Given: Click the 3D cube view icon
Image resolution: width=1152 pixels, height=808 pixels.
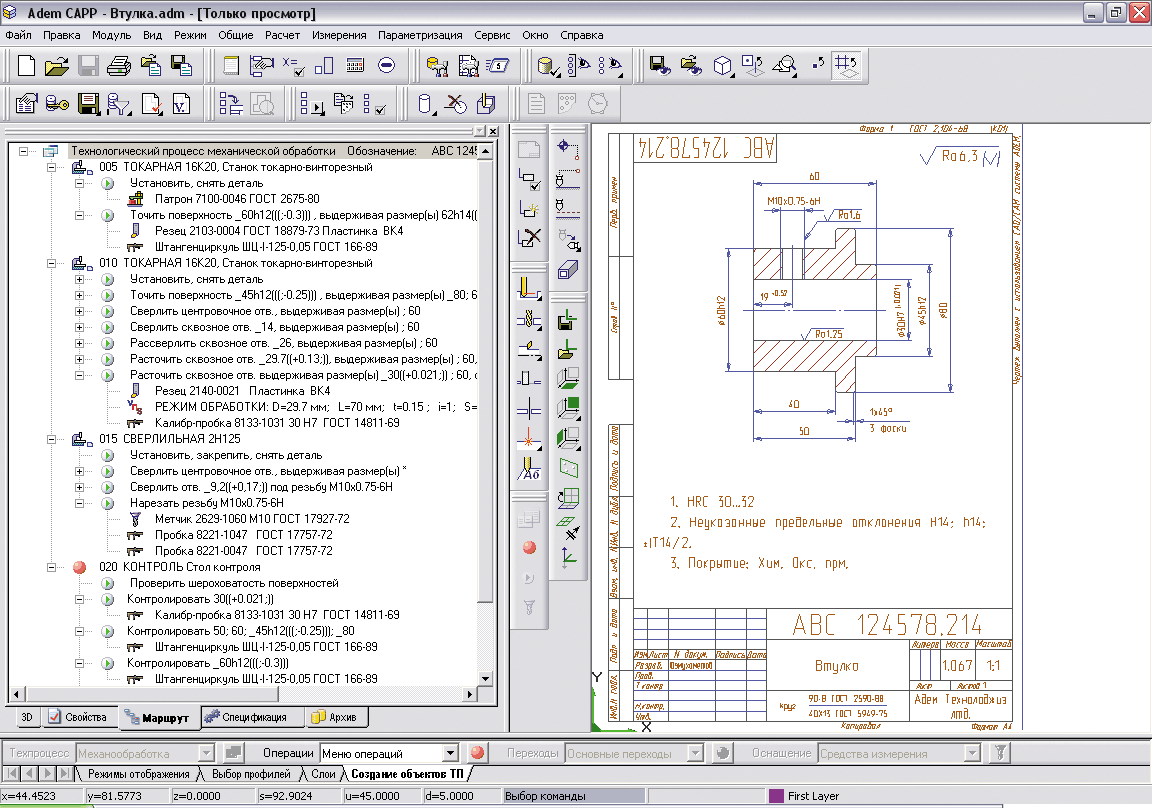Looking at the screenshot, I should click(x=722, y=66).
